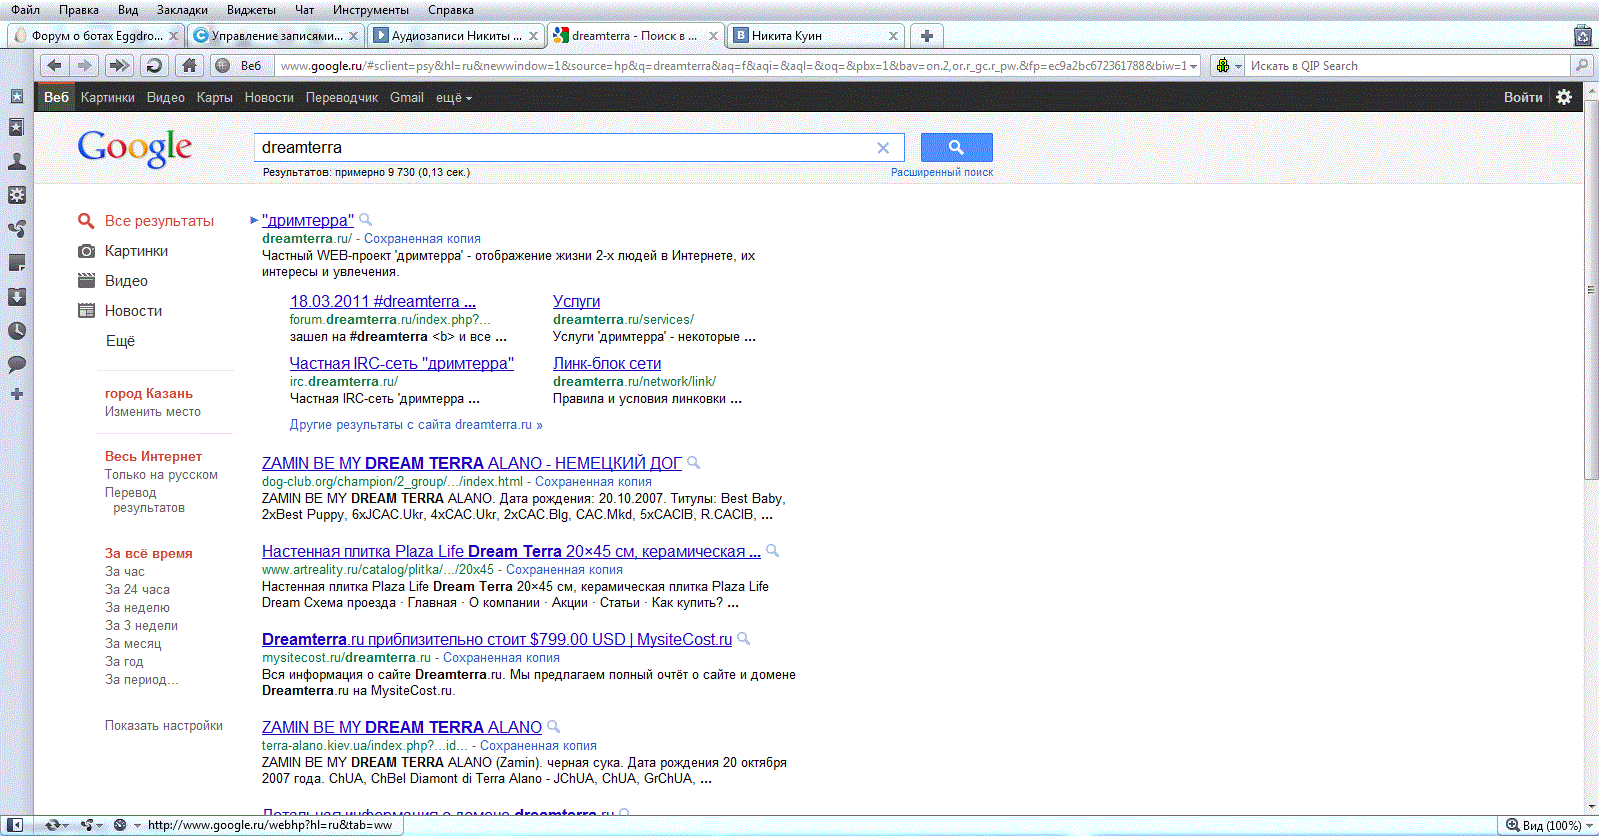
Task: Go to the home page via house icon
Action: pyautogui.click(x=189, y=65)
